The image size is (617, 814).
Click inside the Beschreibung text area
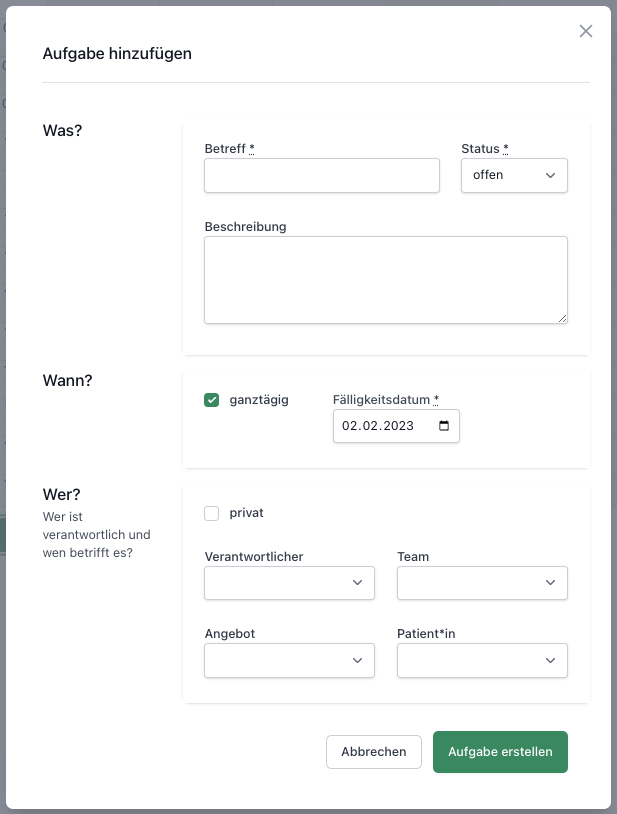pos(386,280)
